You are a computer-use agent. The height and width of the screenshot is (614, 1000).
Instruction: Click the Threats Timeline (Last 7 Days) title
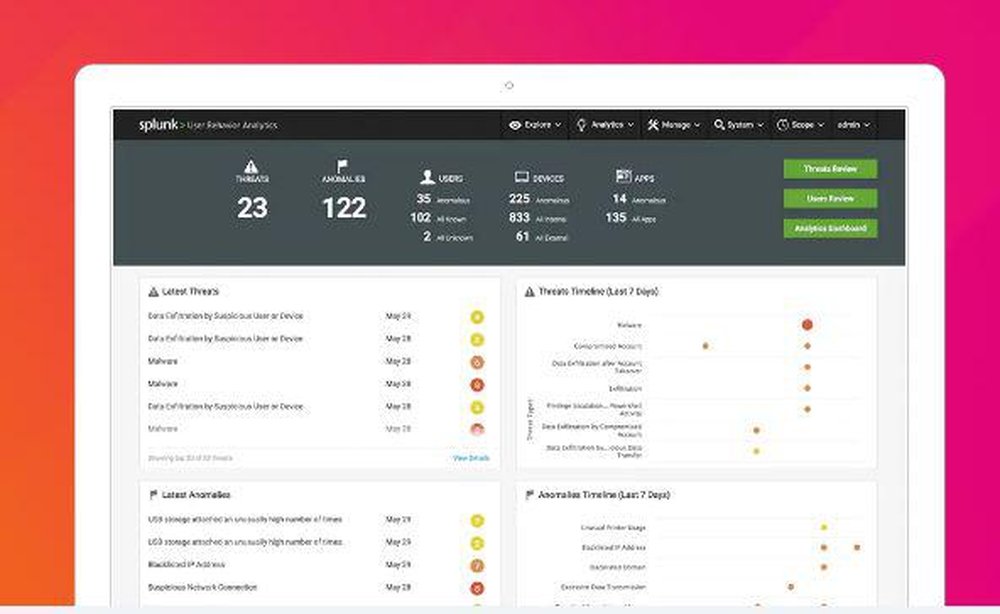pyautogui.click(x=598, y=291)
